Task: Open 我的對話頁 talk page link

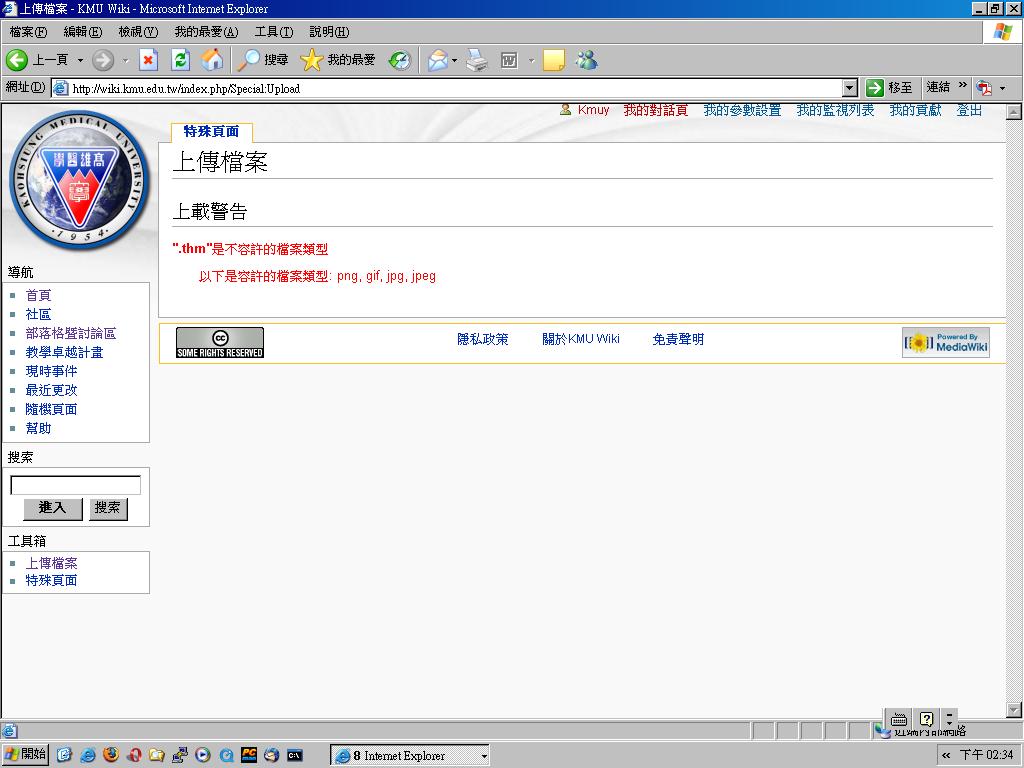Action: coord(656,110)
